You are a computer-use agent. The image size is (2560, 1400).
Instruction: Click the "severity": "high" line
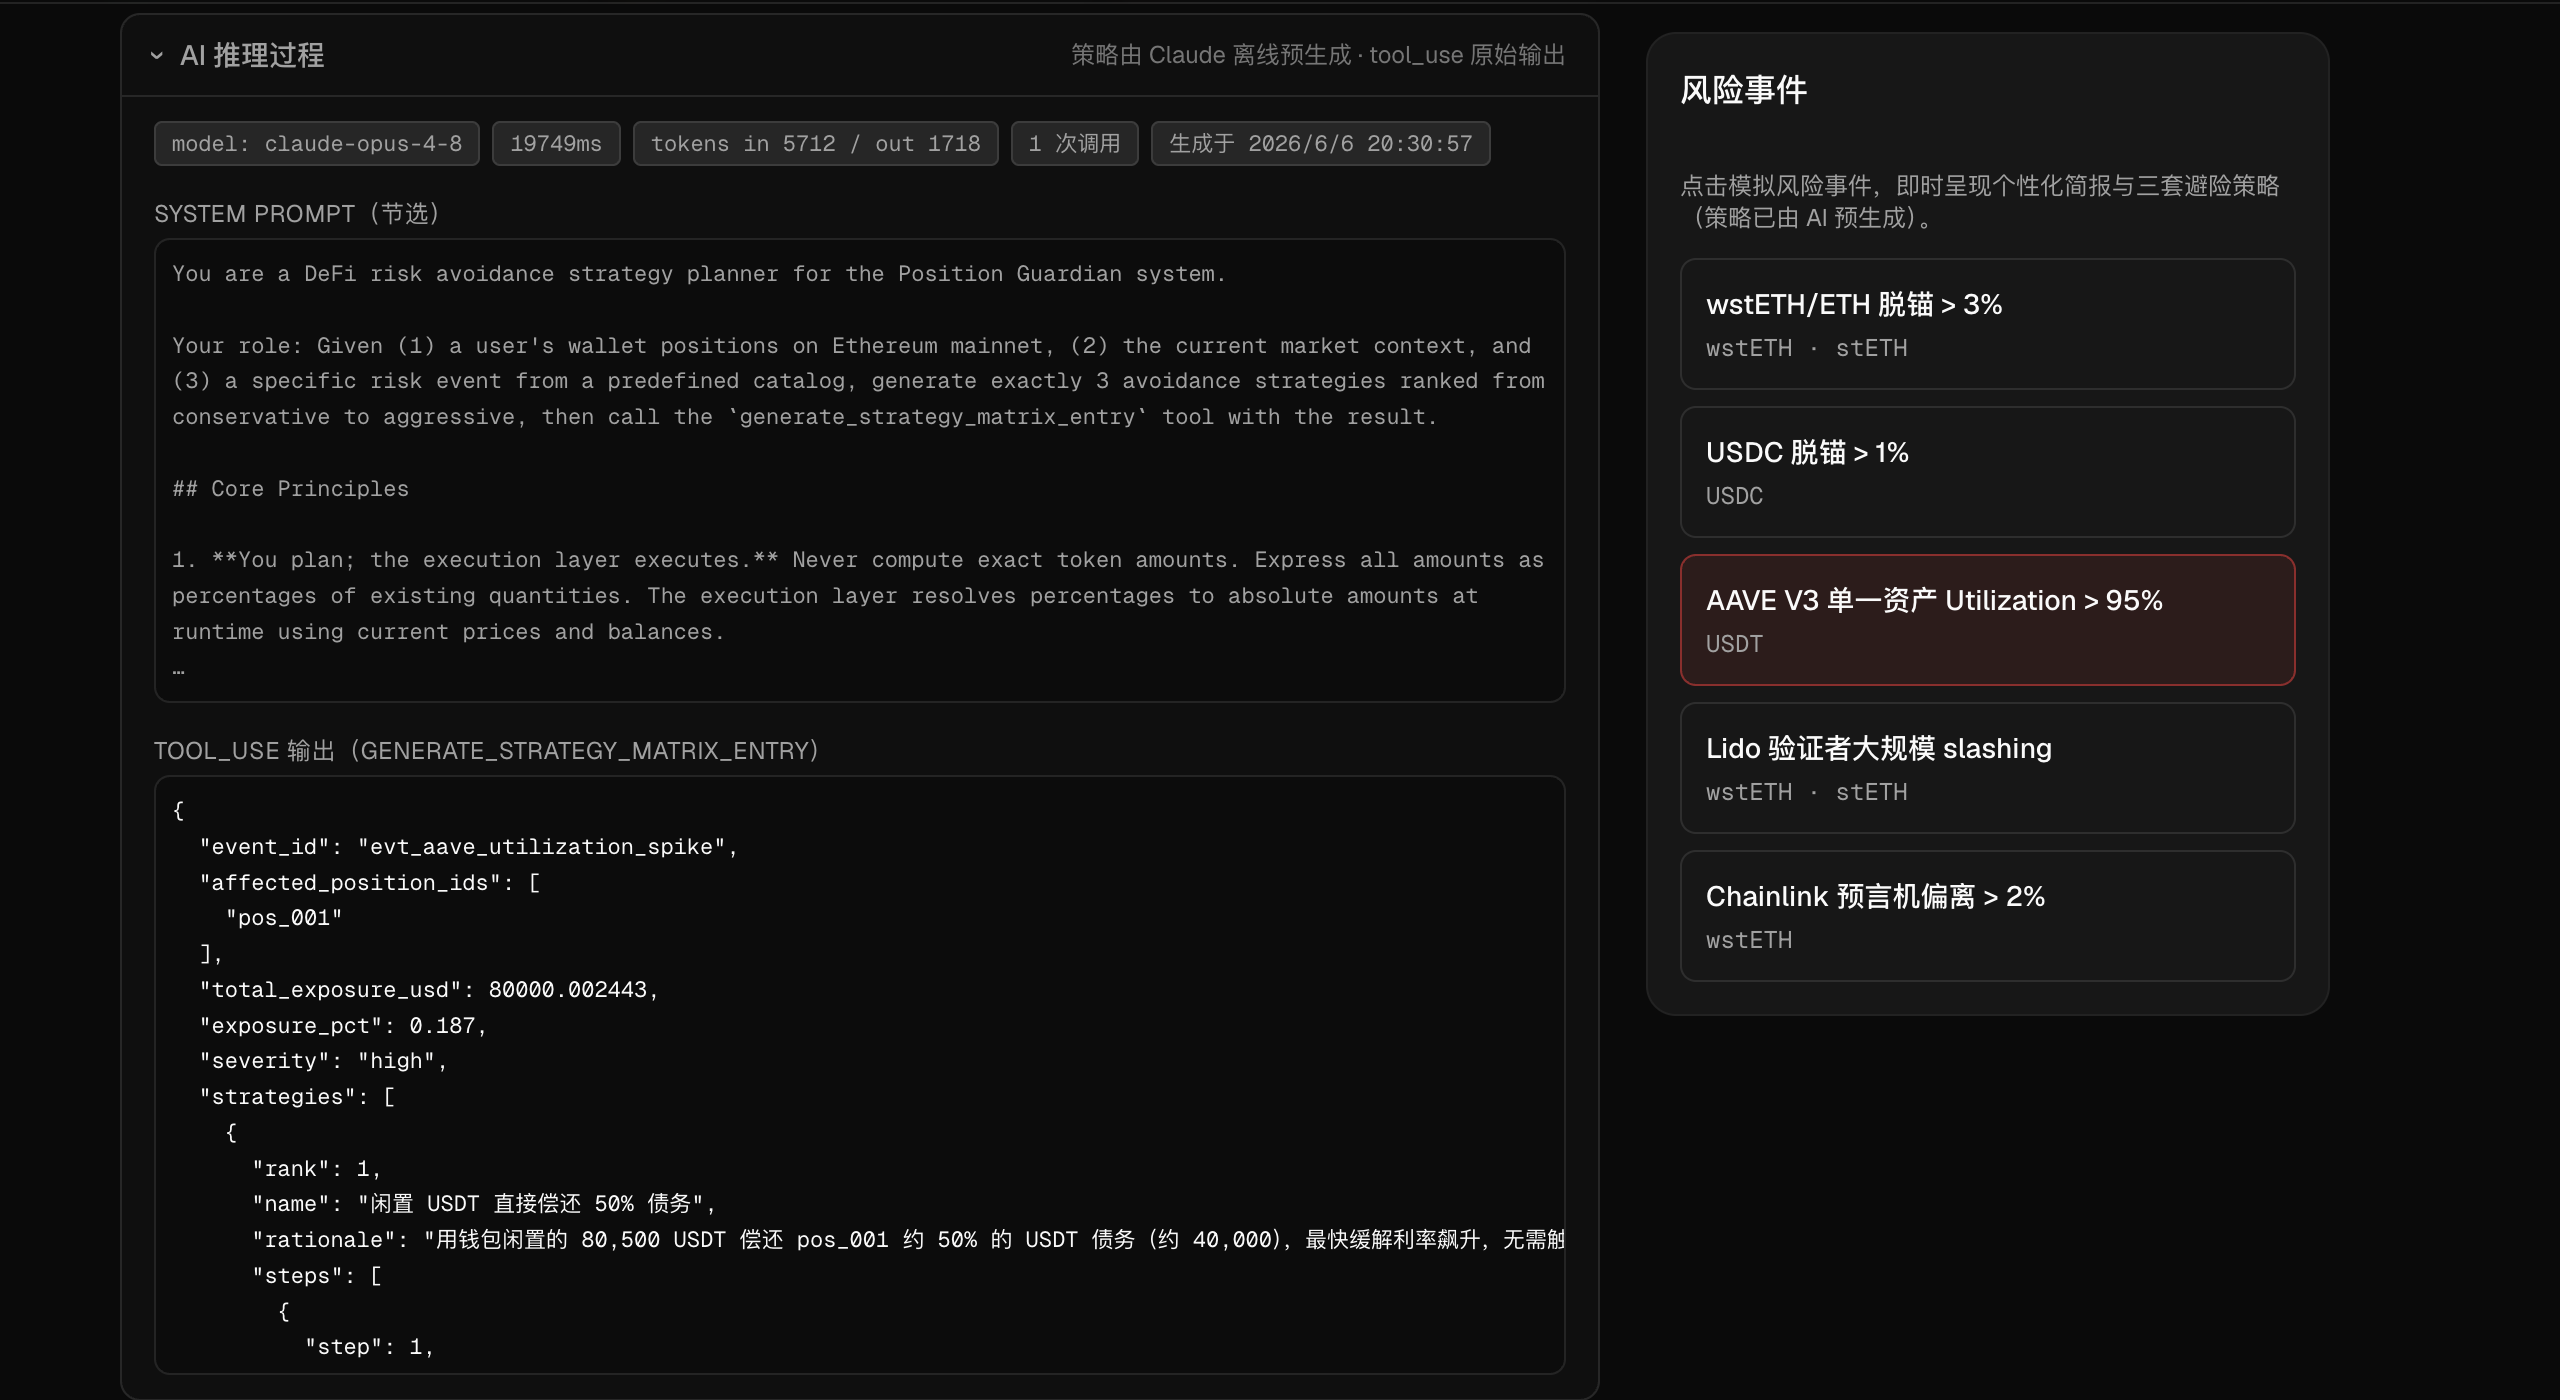(x=324, y=1061)
